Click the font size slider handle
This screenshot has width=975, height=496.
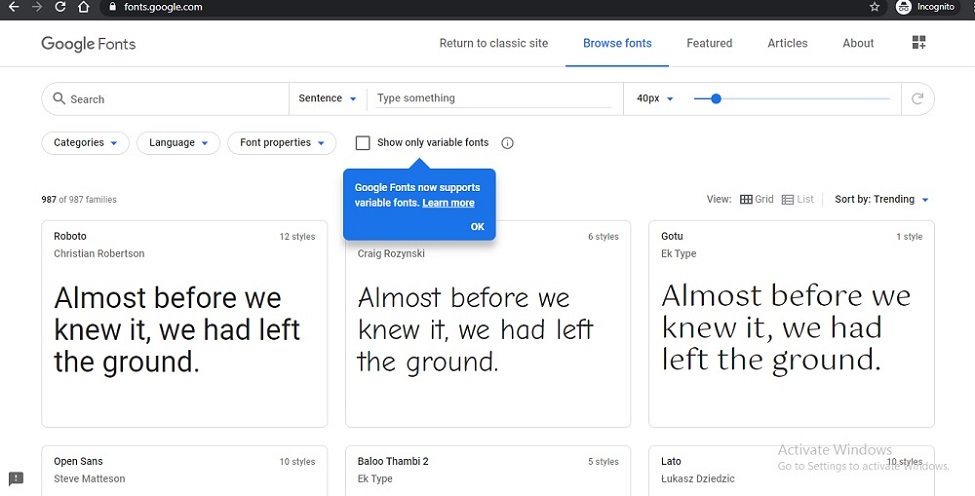[x=716, y=98]
